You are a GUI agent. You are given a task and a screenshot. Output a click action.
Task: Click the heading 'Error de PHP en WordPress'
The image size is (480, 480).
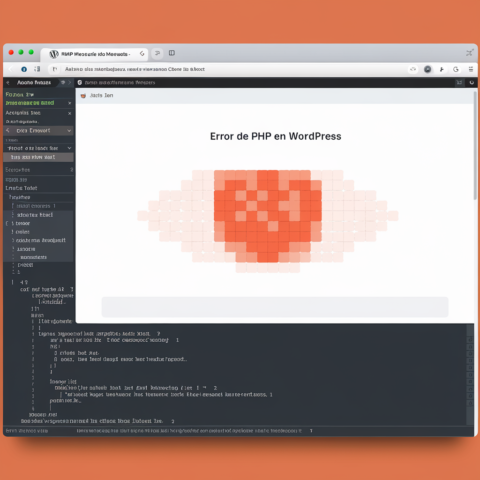coord(275,136)
